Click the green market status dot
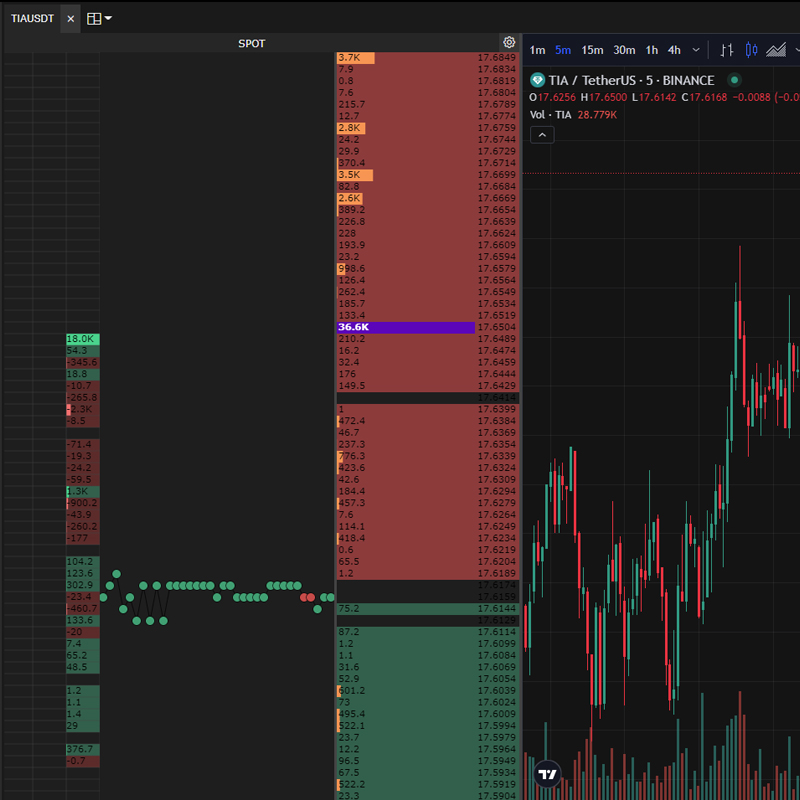800x800 pixels. point(734,80)
